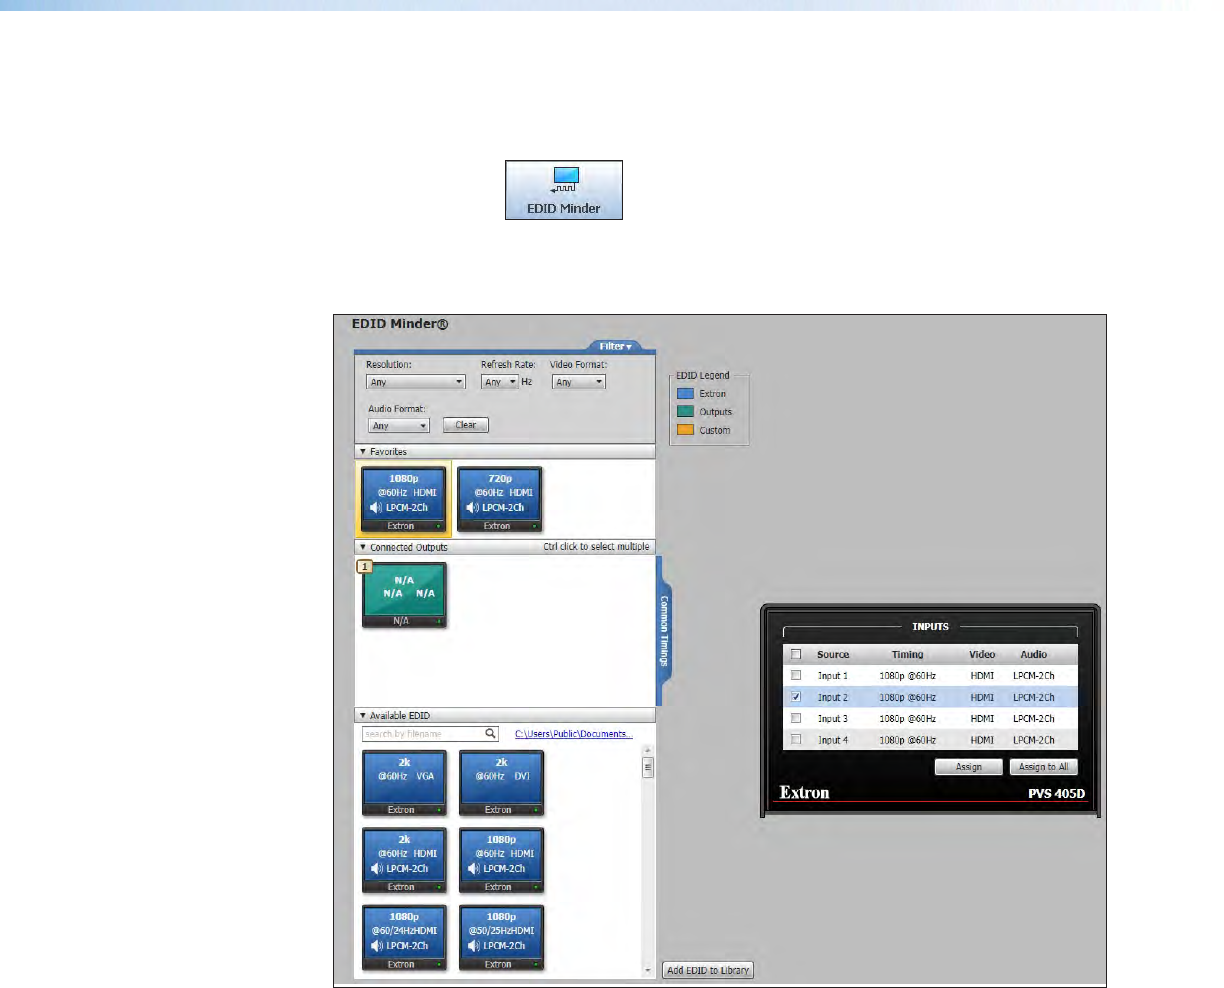Click the Assign button

(x=969, y=767)
